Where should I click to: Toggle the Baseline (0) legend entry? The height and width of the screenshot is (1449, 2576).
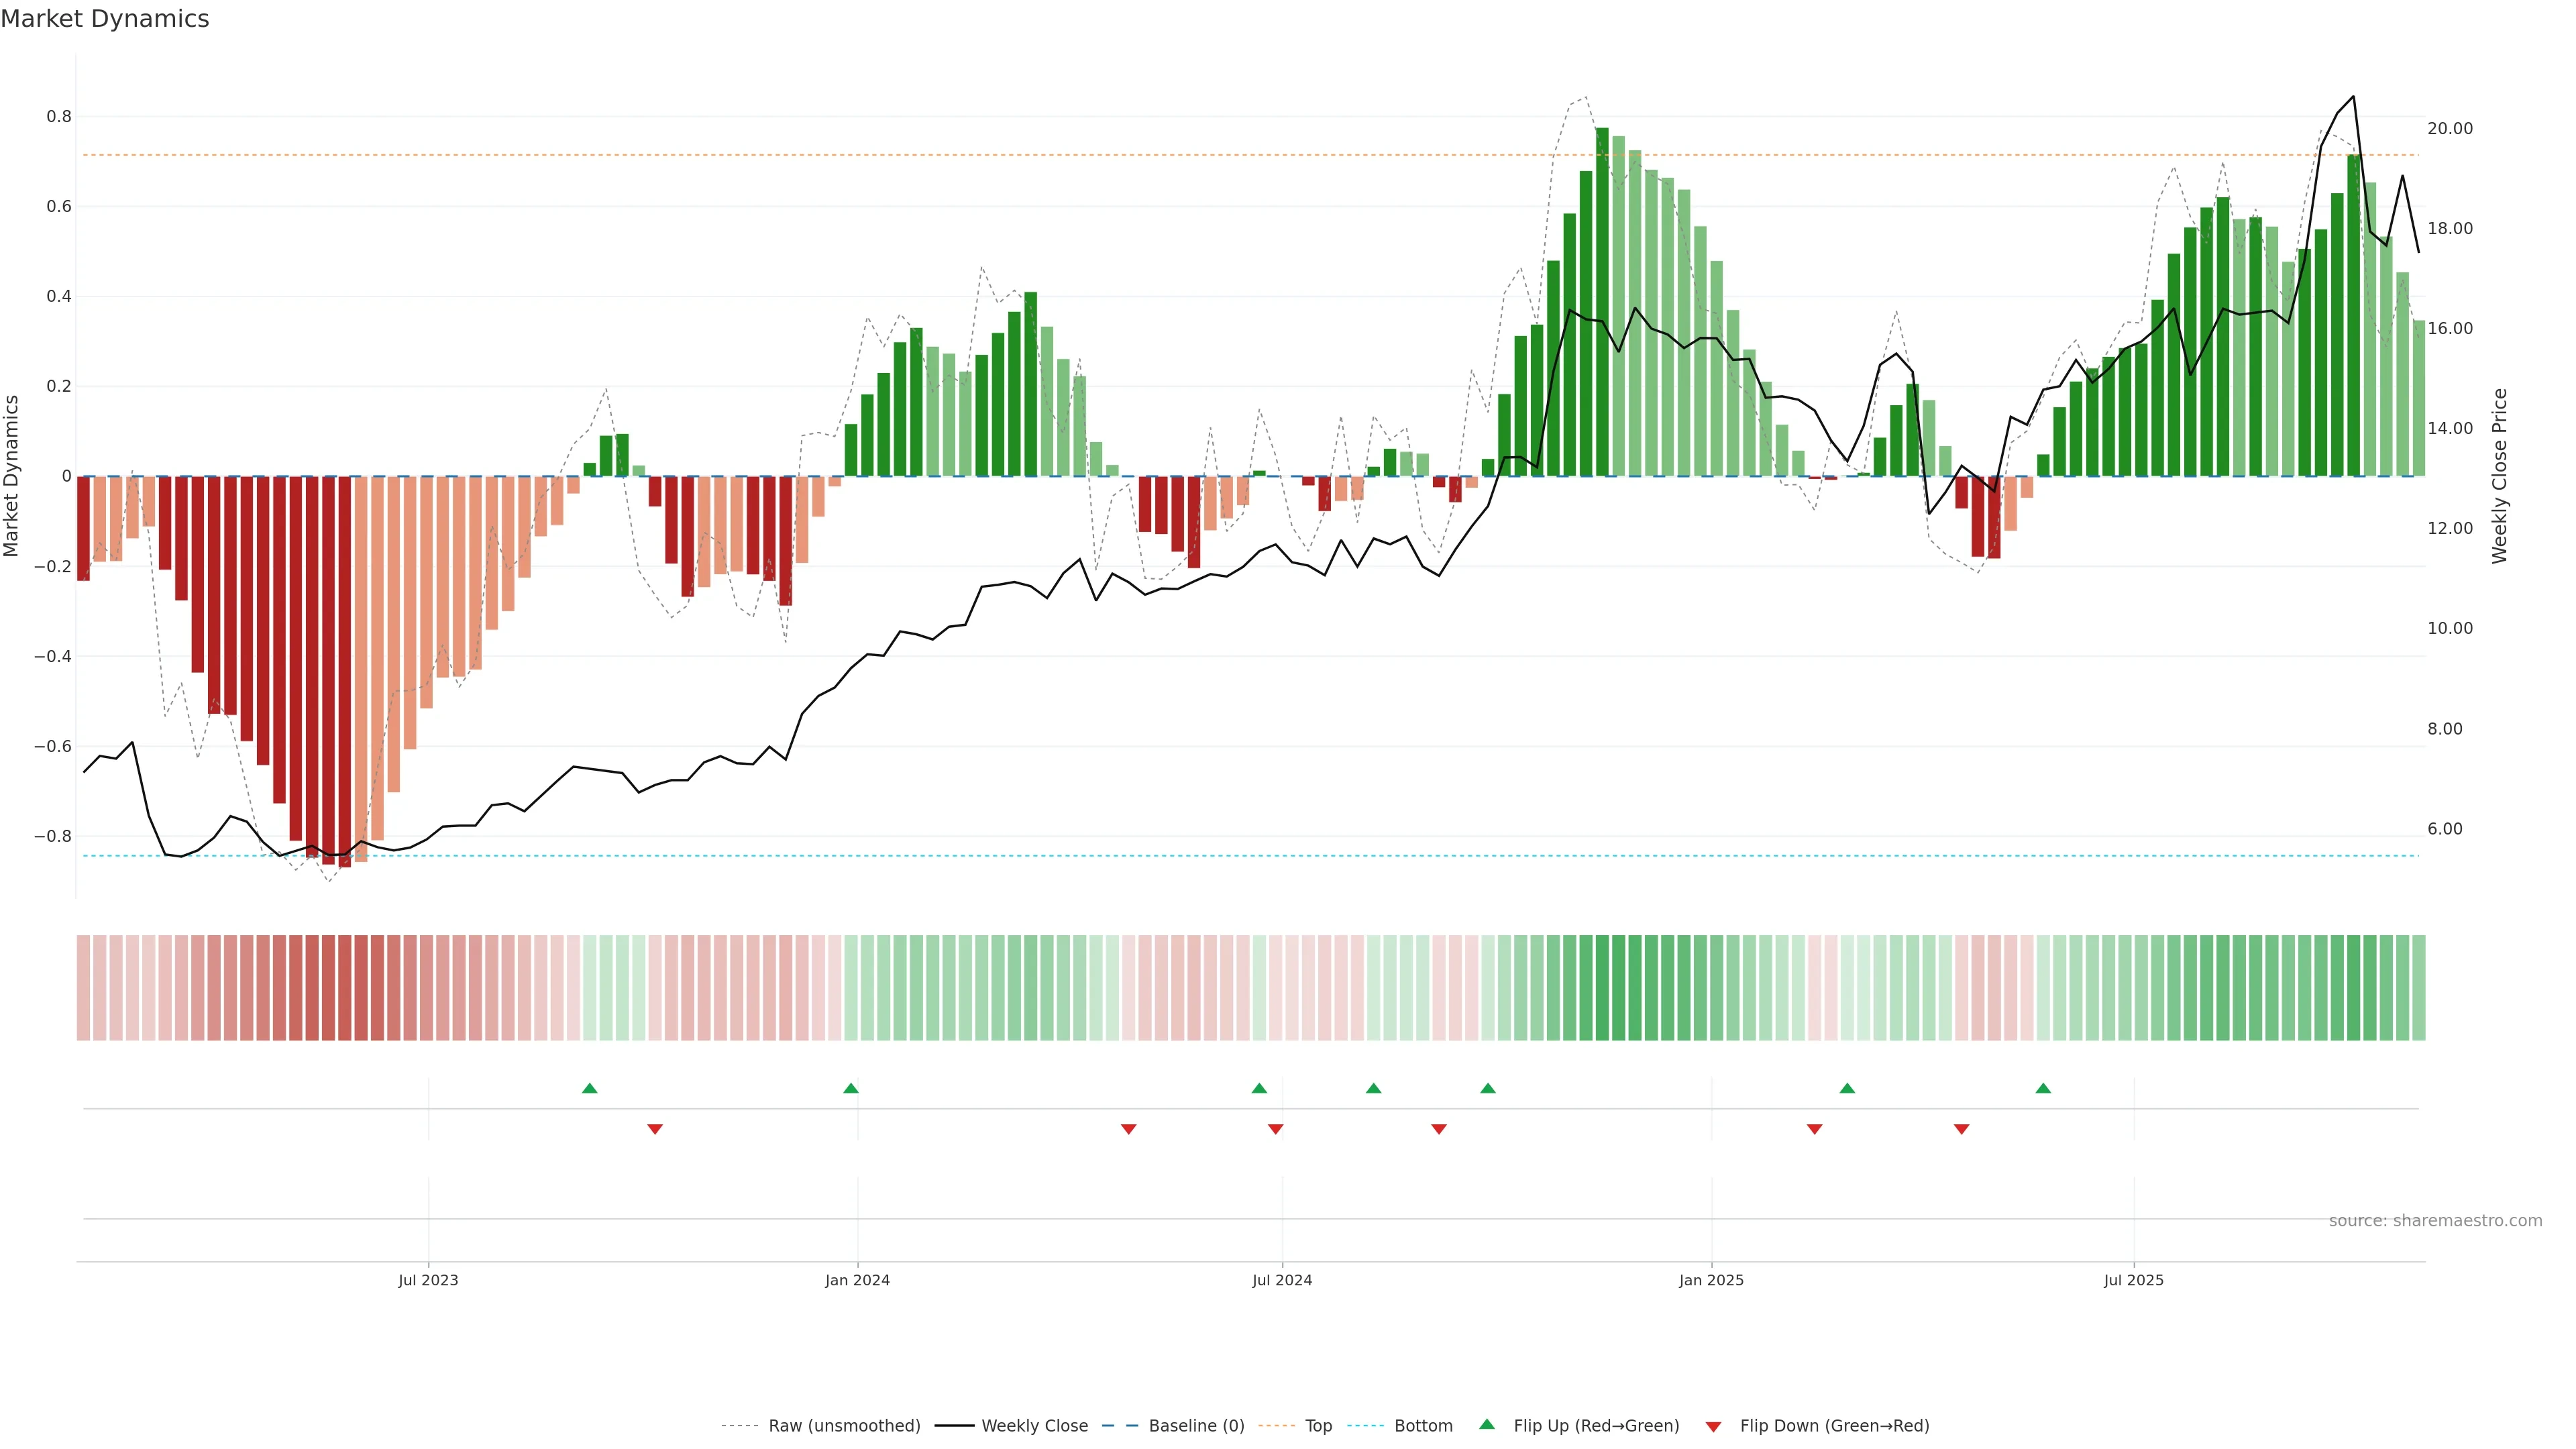[x=1196, y=1426]
